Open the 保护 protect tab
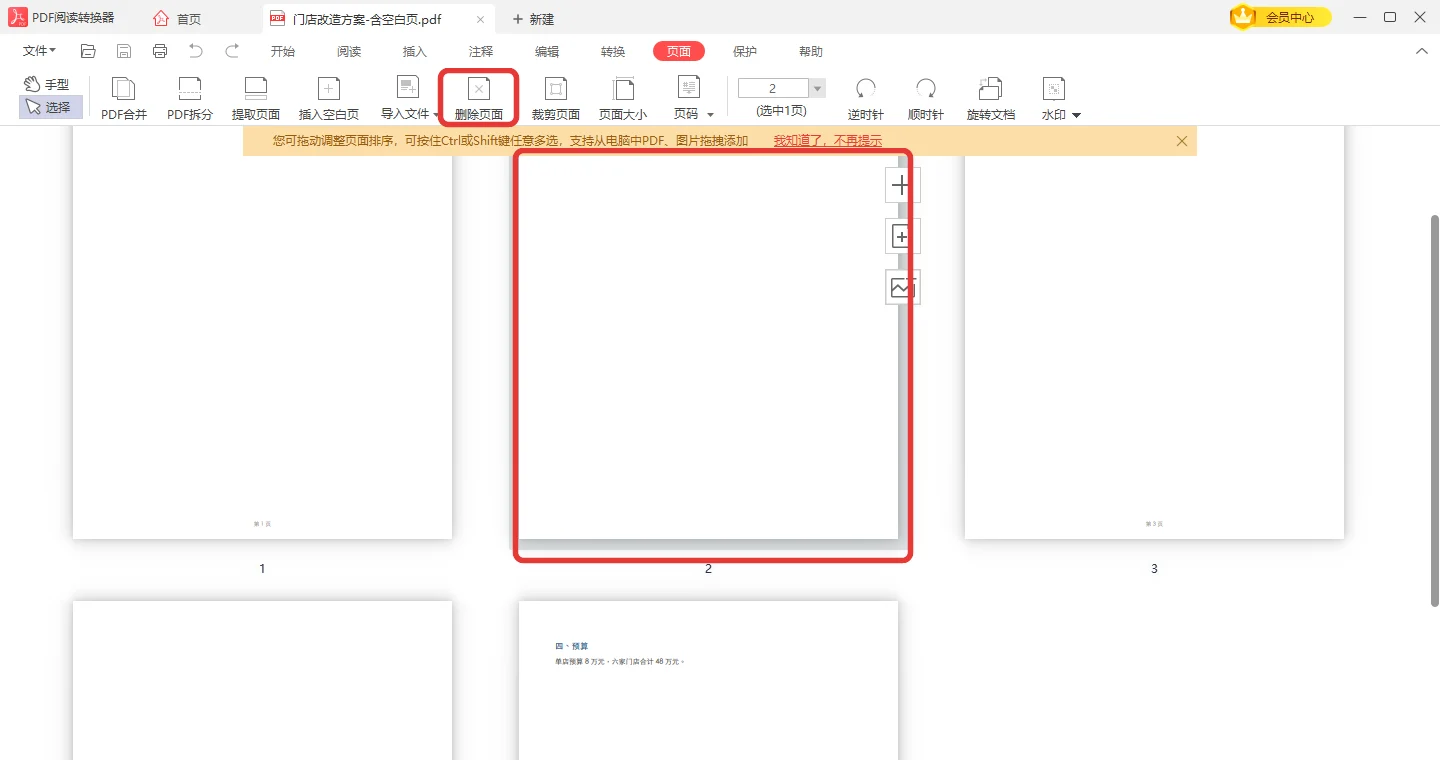Image resolution: width=1440 pixels, height=760 pixels. (x=745, y=52)
